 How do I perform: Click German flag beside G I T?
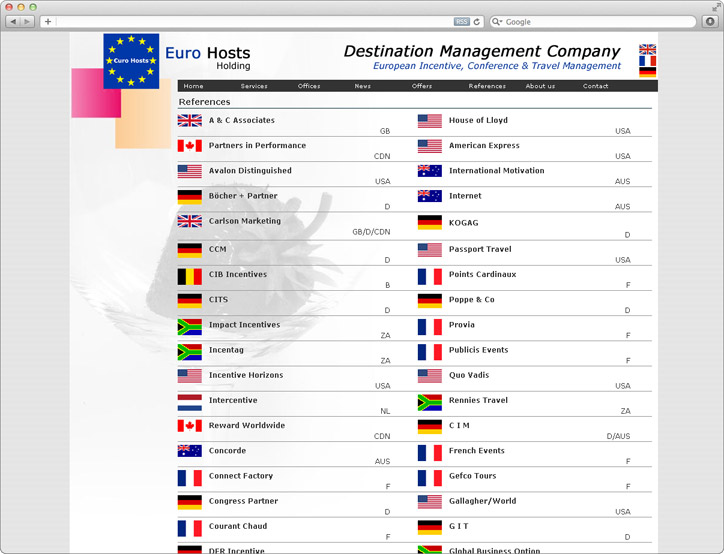tap(430, 527)
